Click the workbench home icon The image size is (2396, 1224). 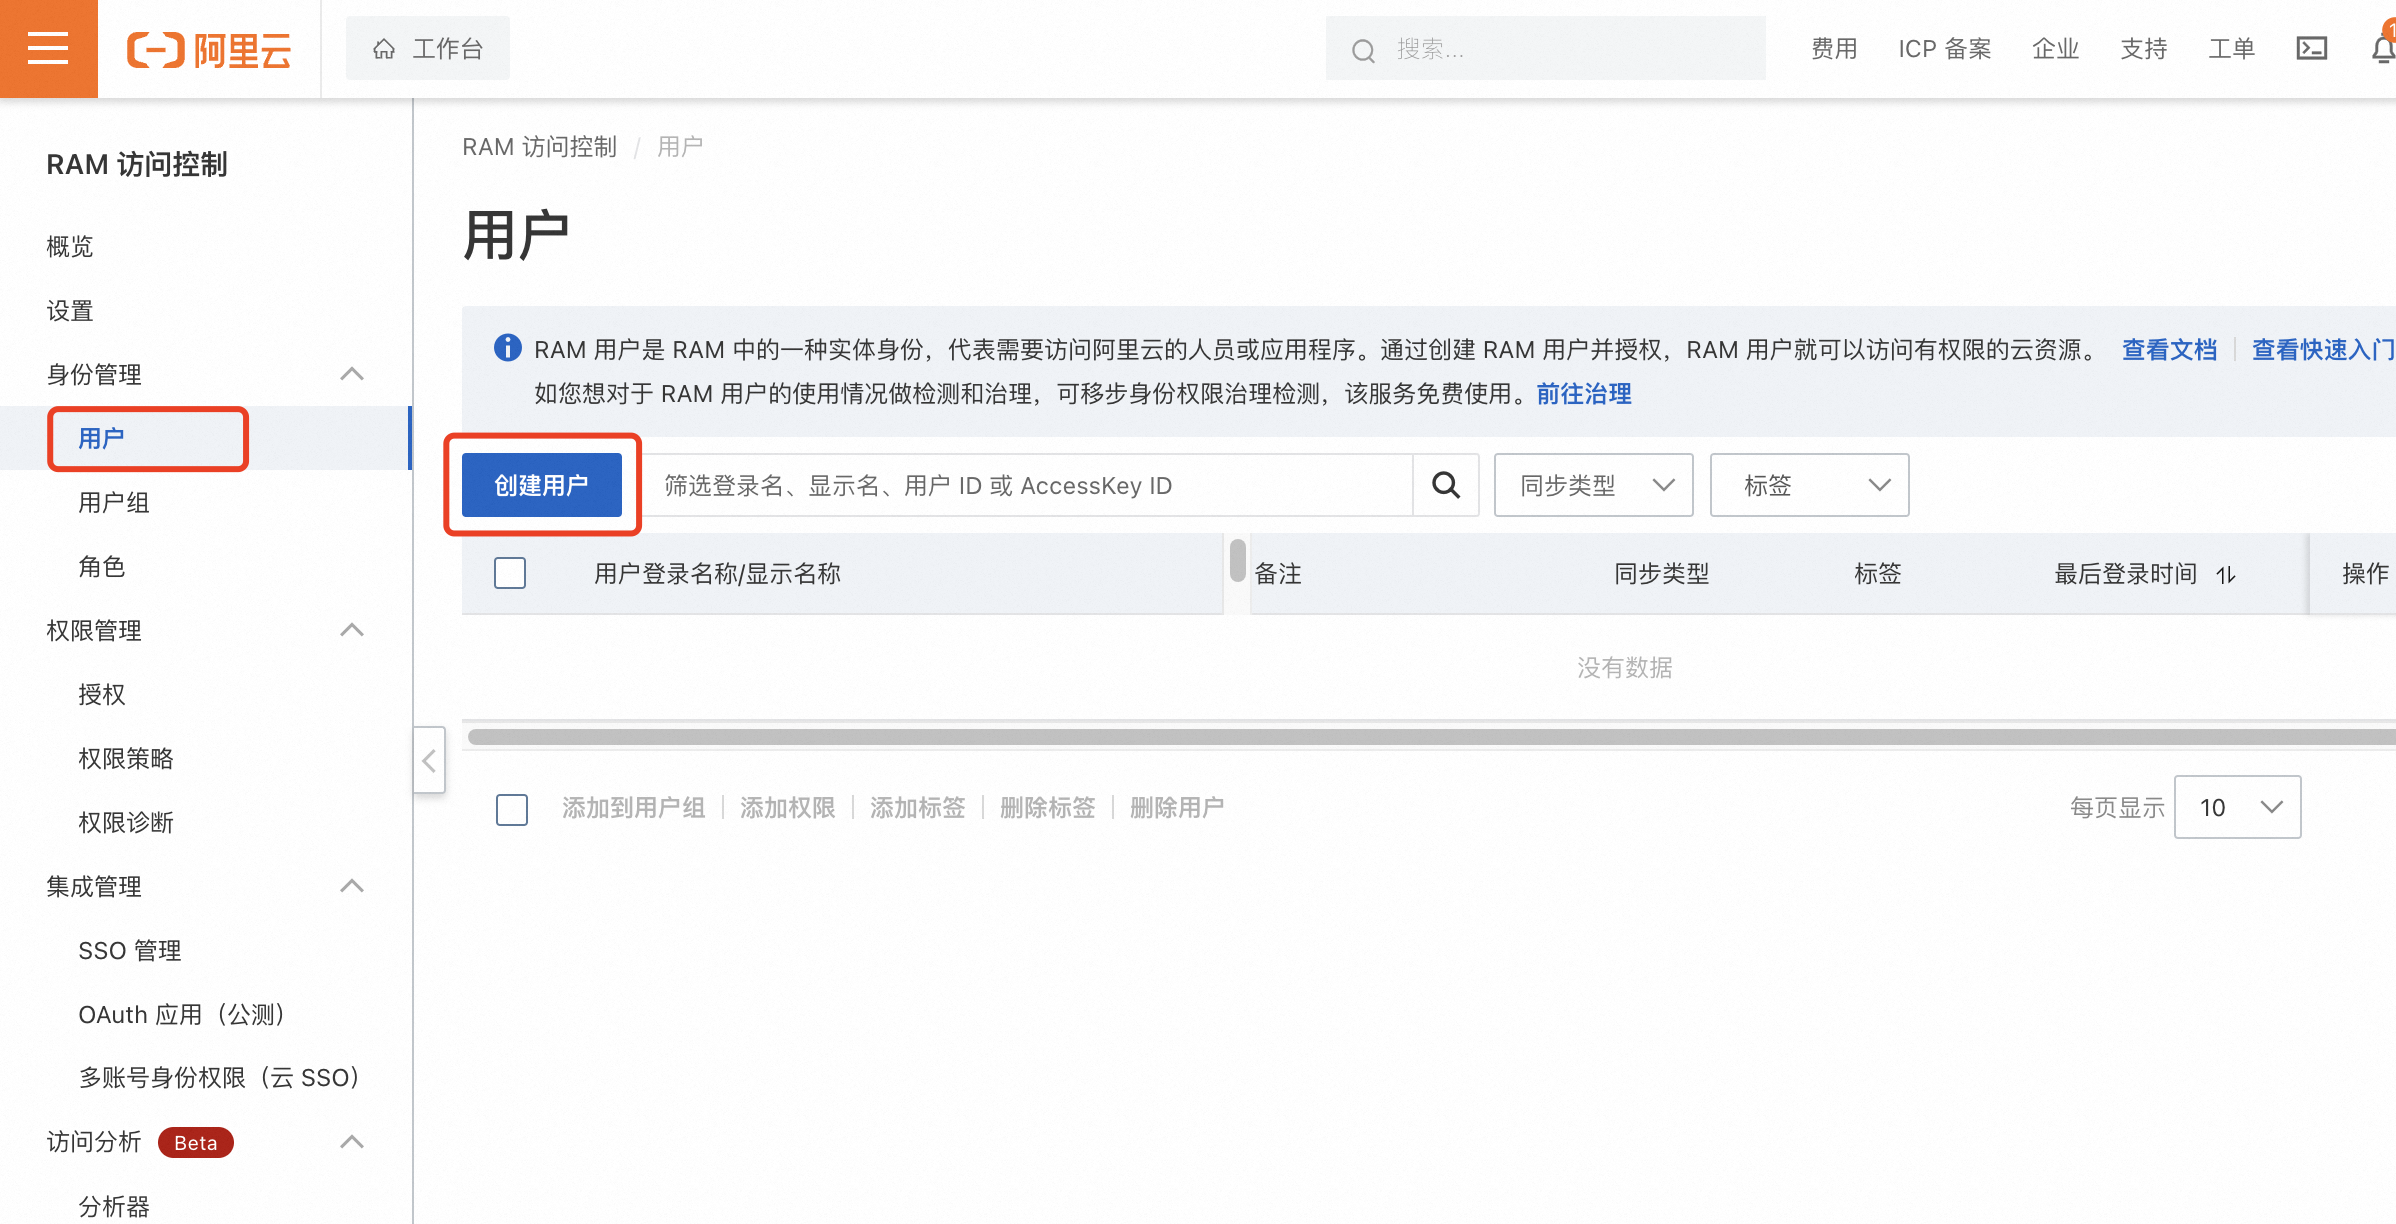pyautogui.click(x=384, y=48)
